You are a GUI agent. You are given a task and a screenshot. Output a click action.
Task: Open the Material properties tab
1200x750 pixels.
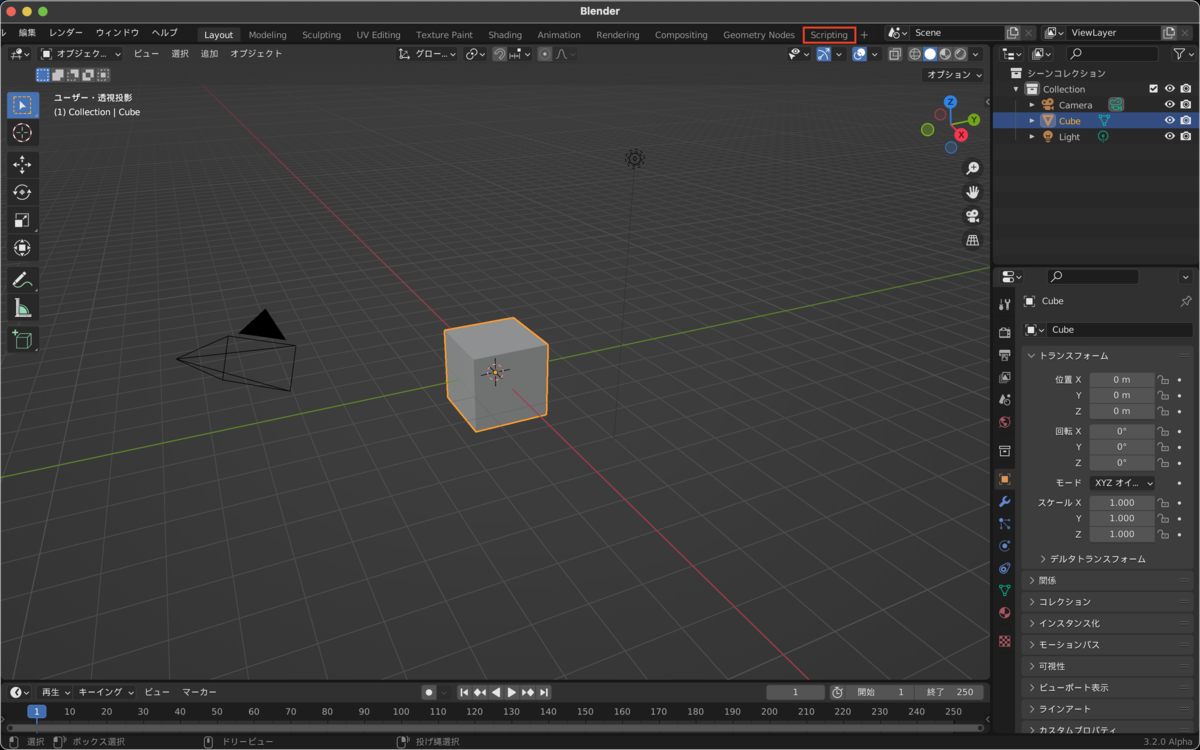[1005, 613]
